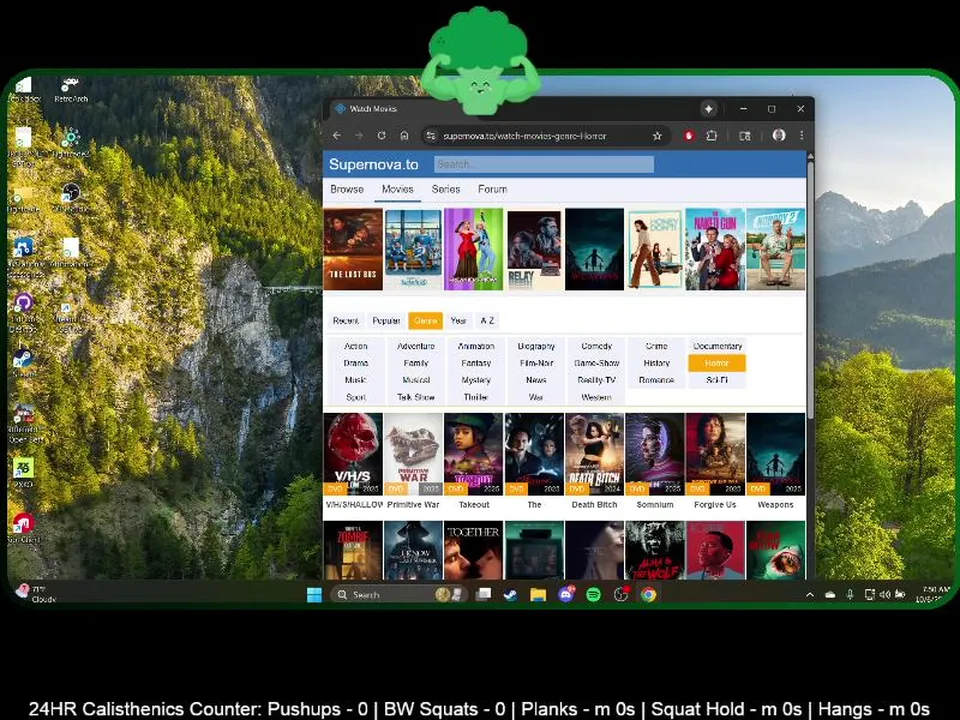Choose the Thriller genre
Screen dimensions: 960x720
(476, 397)
